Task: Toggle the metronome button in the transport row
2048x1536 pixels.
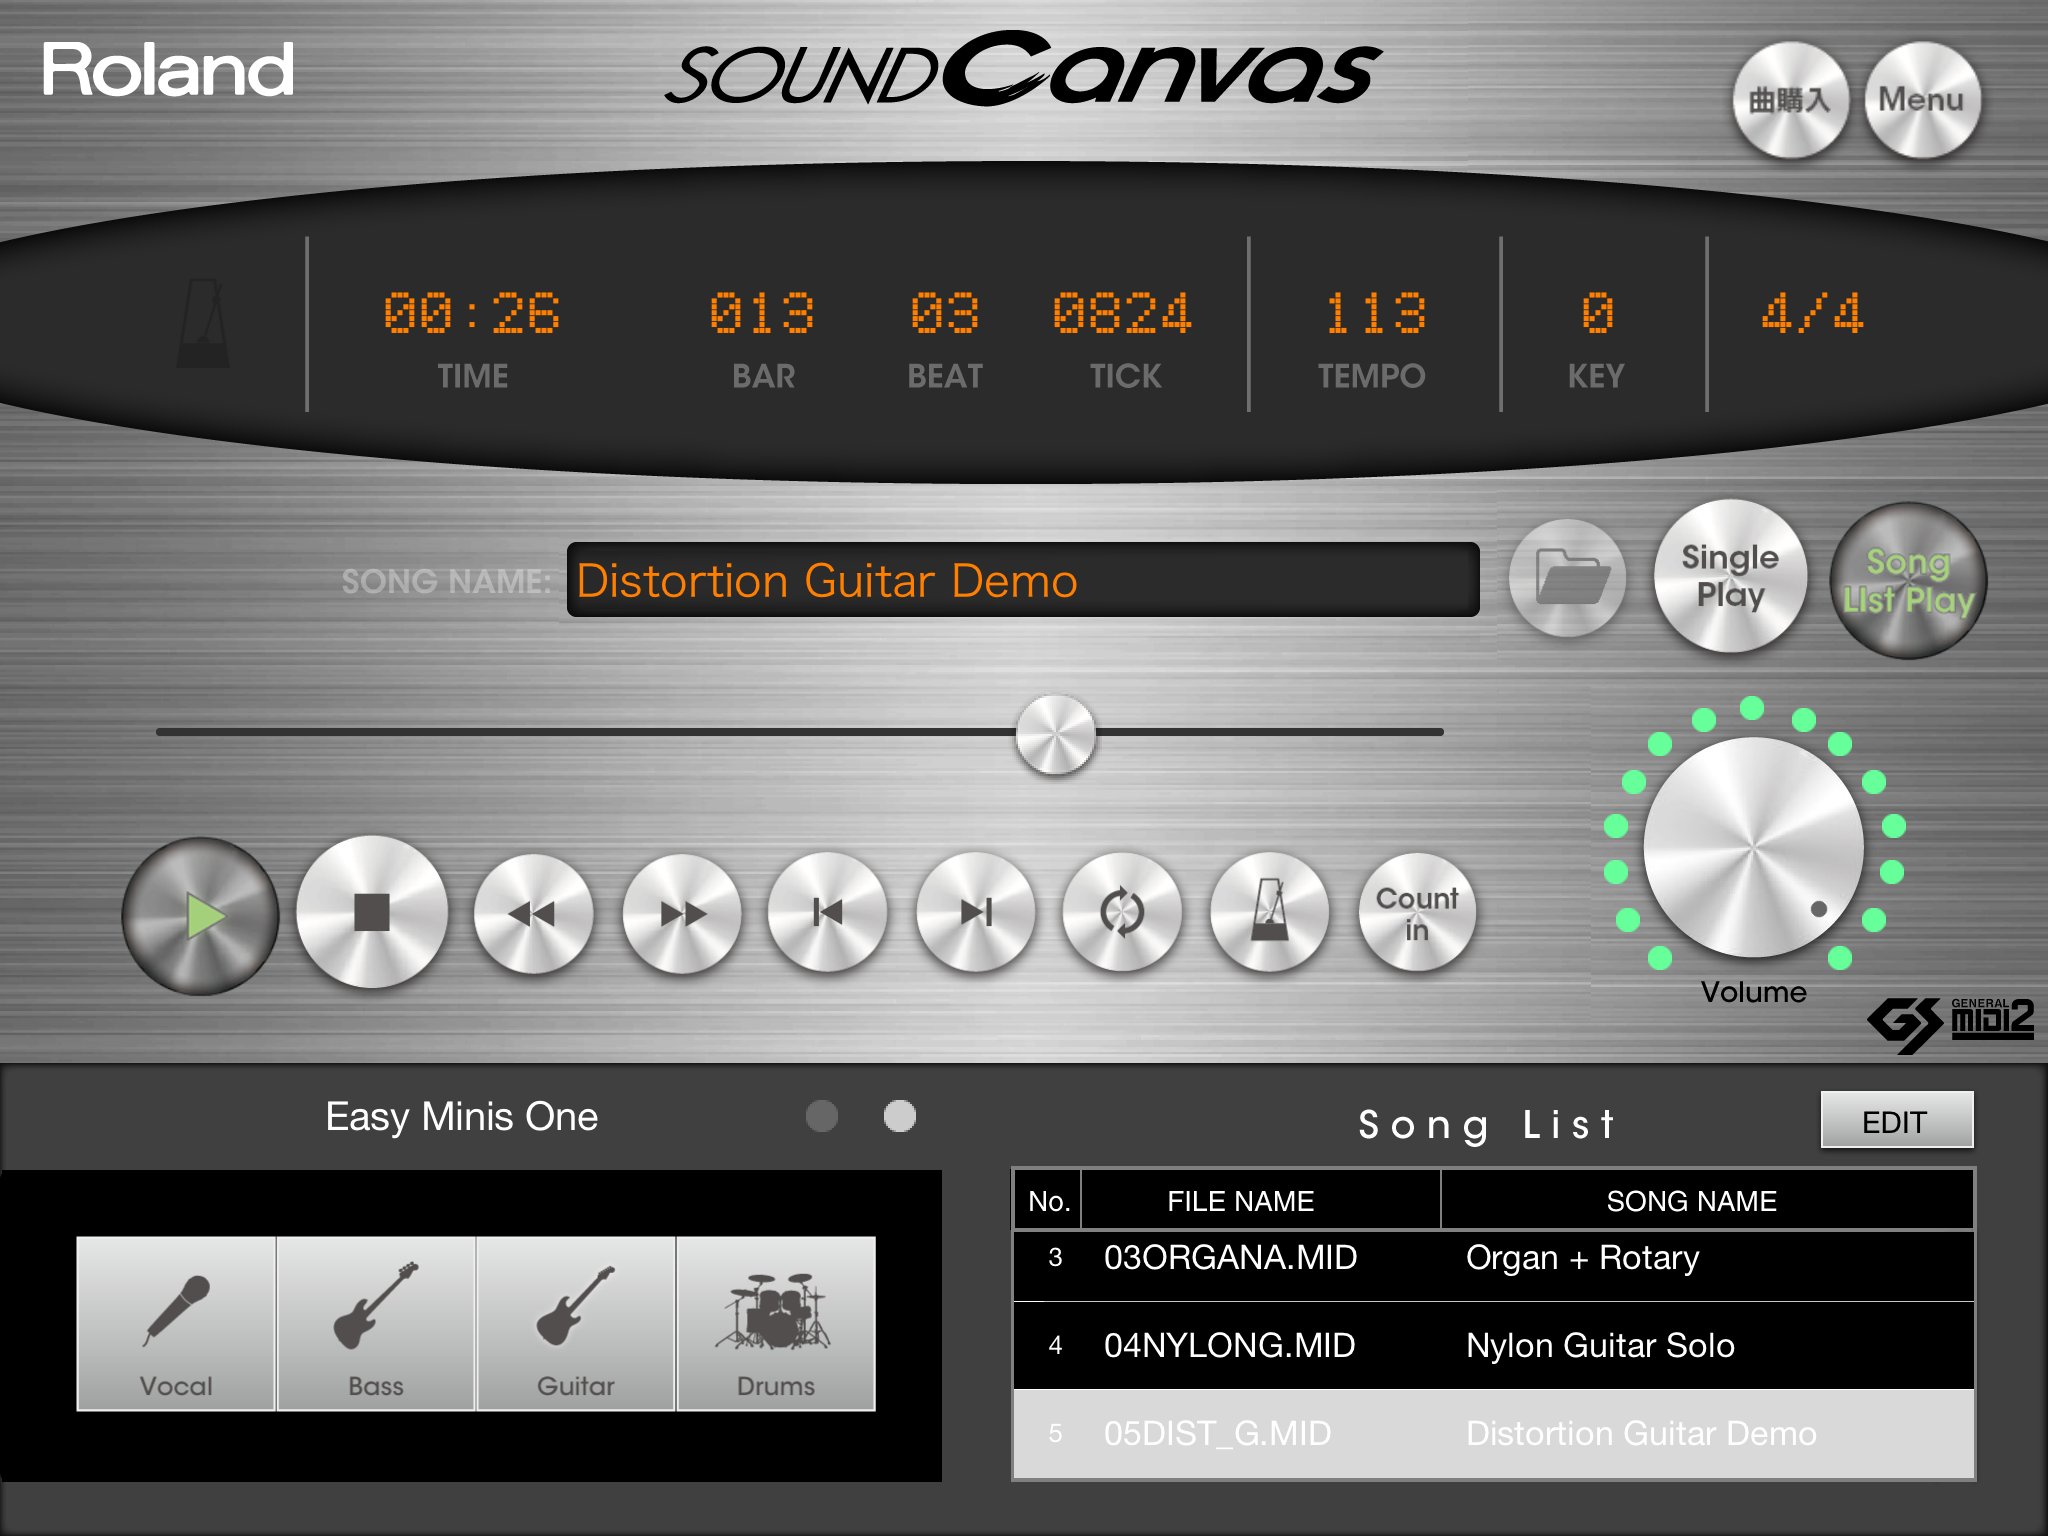Action: click(1270, 912)
